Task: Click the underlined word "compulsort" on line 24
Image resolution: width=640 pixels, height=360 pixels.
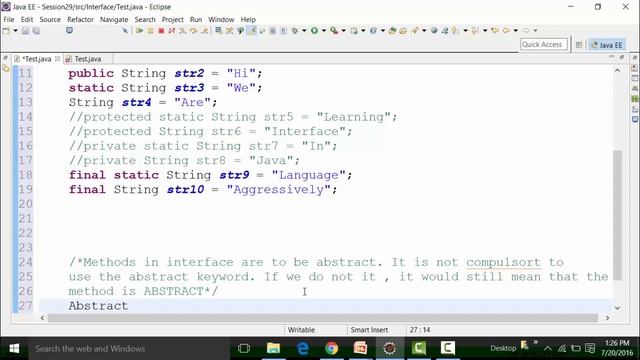Action: tap(503, 262)
